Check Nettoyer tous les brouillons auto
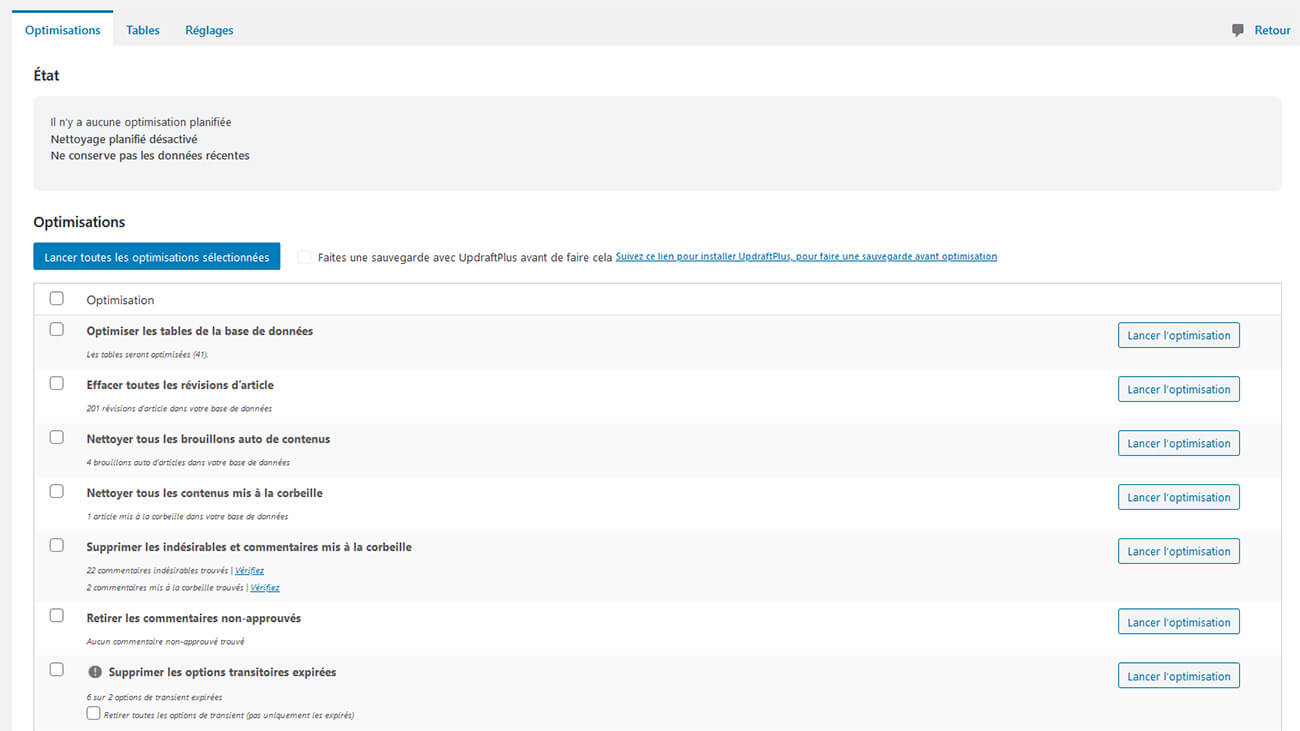Screen dimensions: 1300x731 click(x=57, y=437)
